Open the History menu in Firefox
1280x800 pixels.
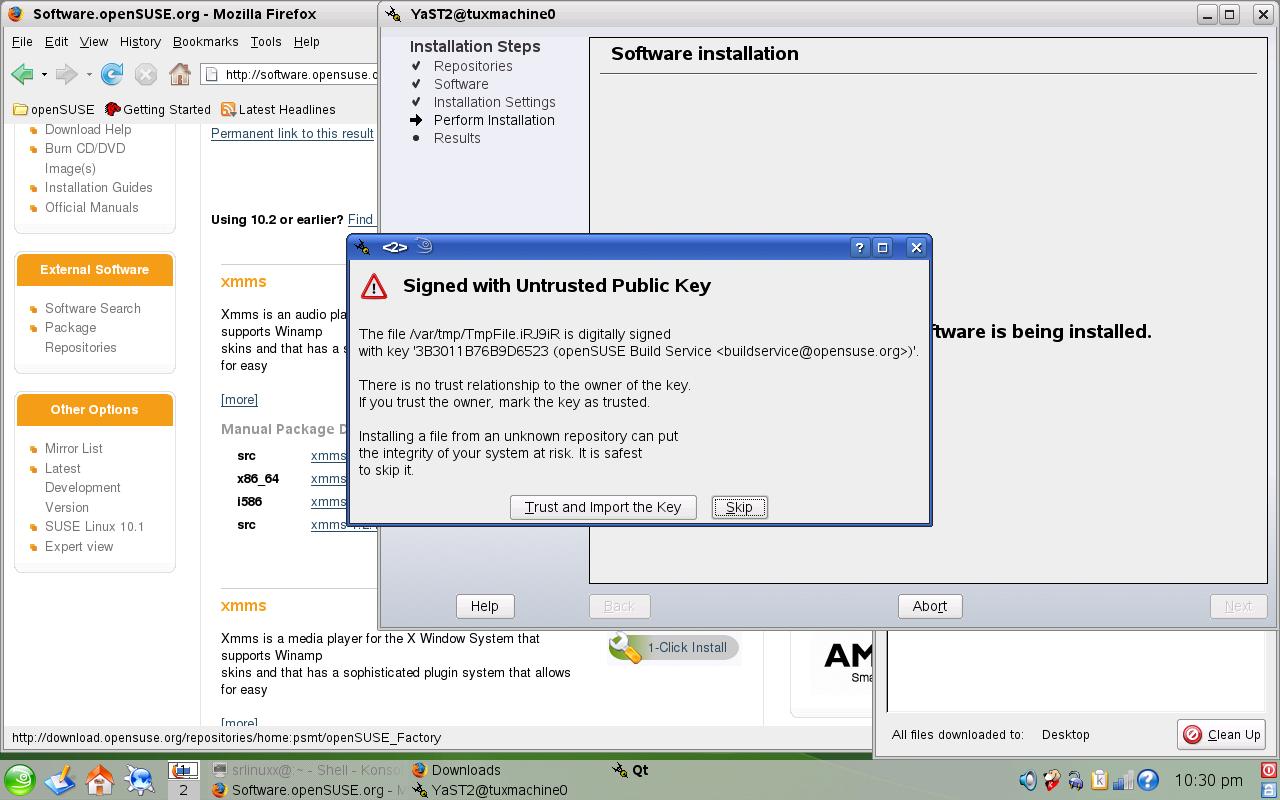coord(140,42)
